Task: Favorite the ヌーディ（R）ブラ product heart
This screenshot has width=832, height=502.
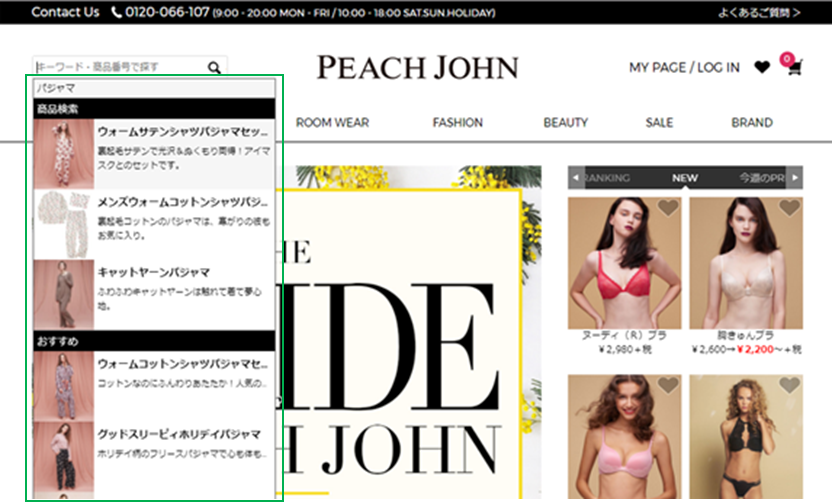Action: [668, 207]
